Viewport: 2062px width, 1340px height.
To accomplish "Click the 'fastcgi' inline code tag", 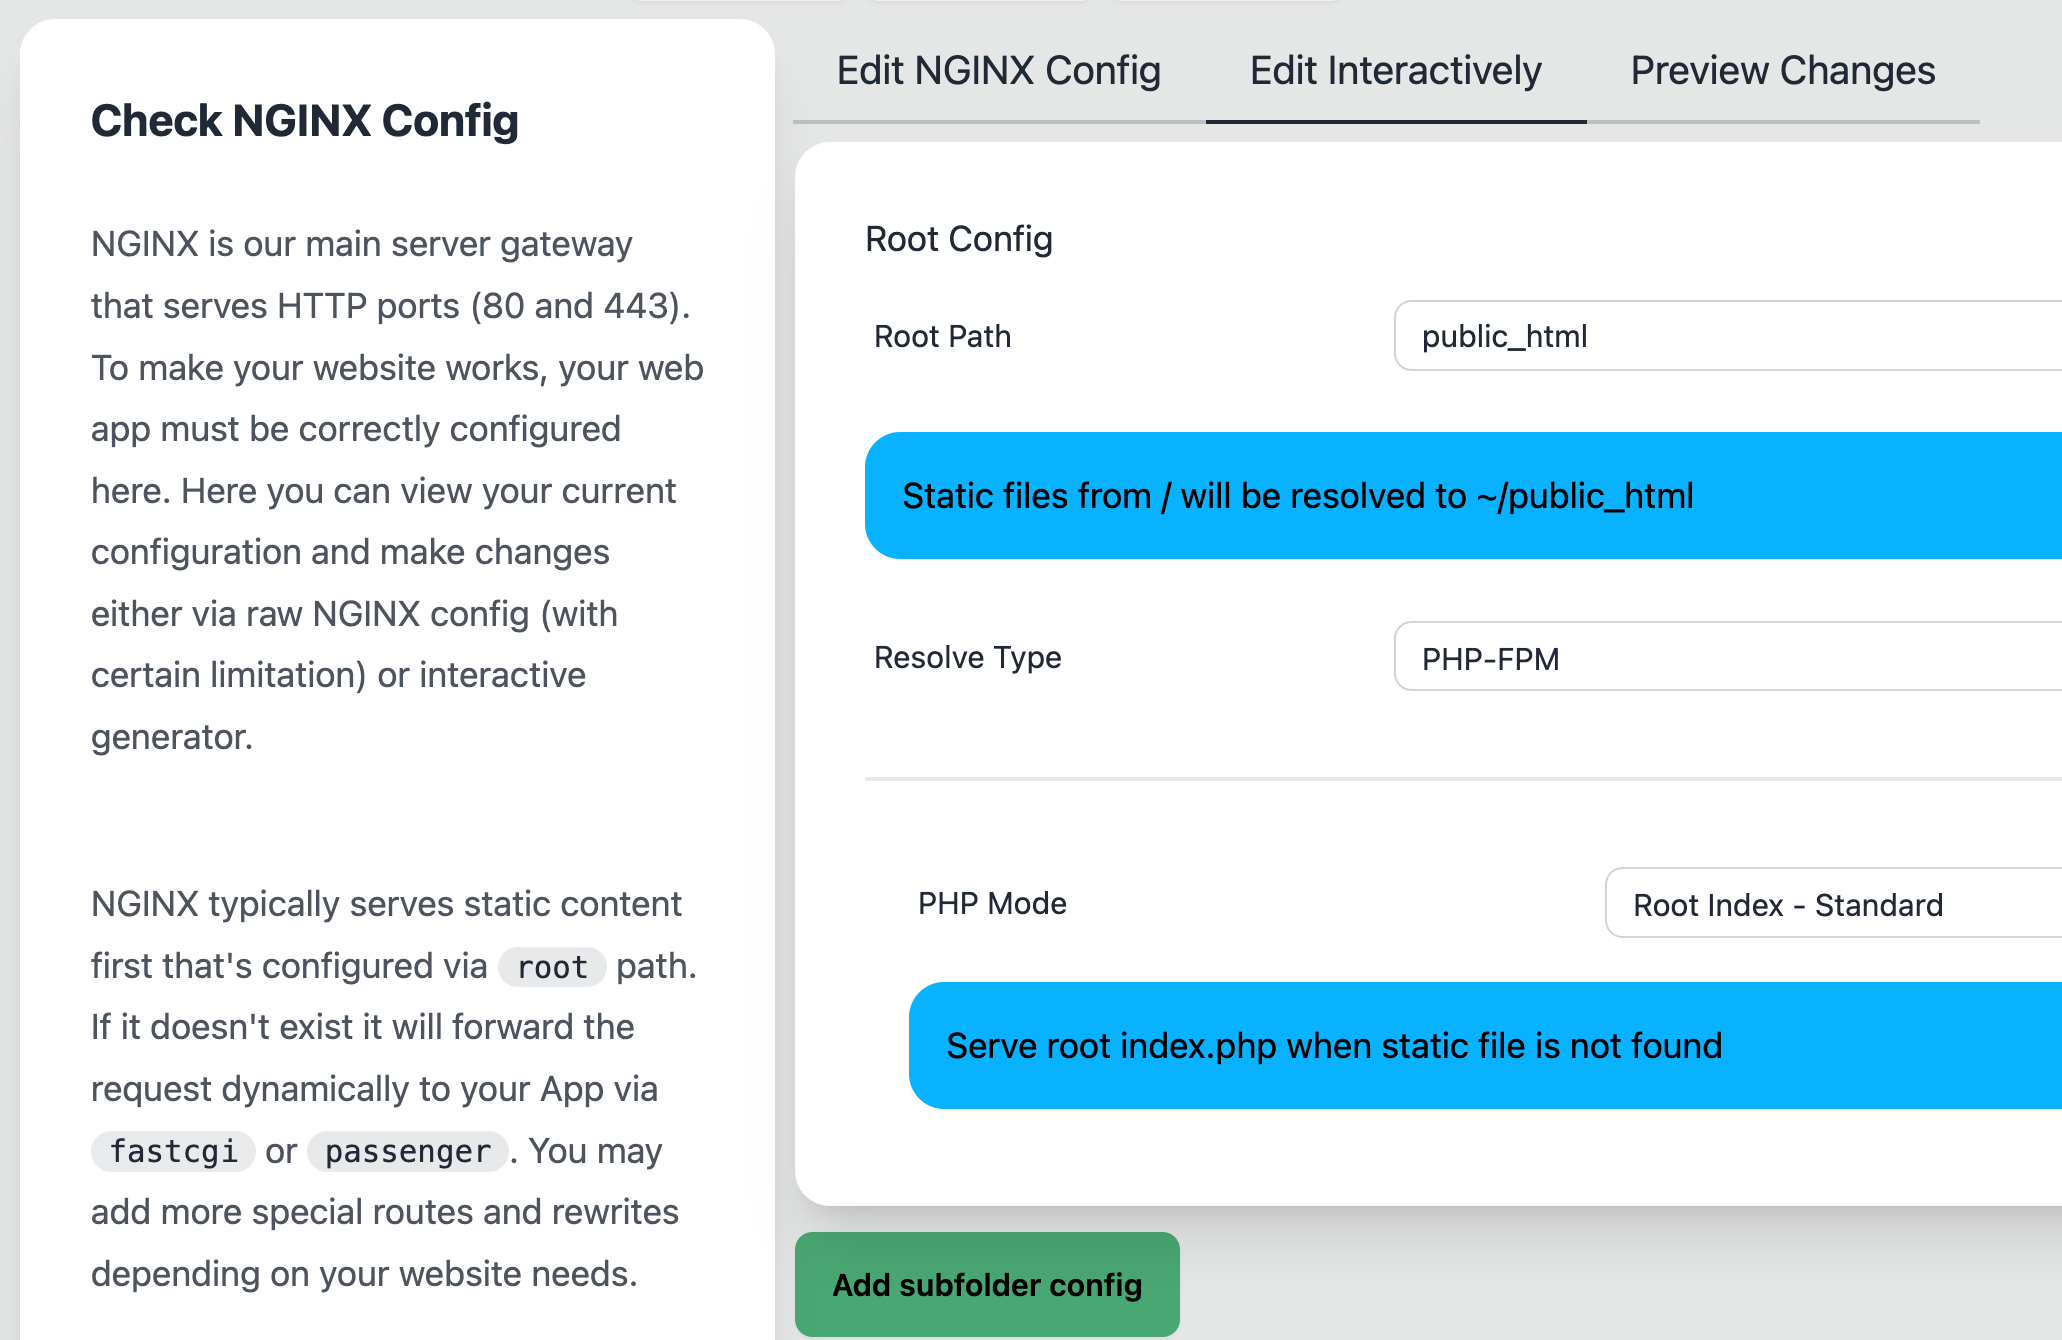I will tap(173, 1152).
